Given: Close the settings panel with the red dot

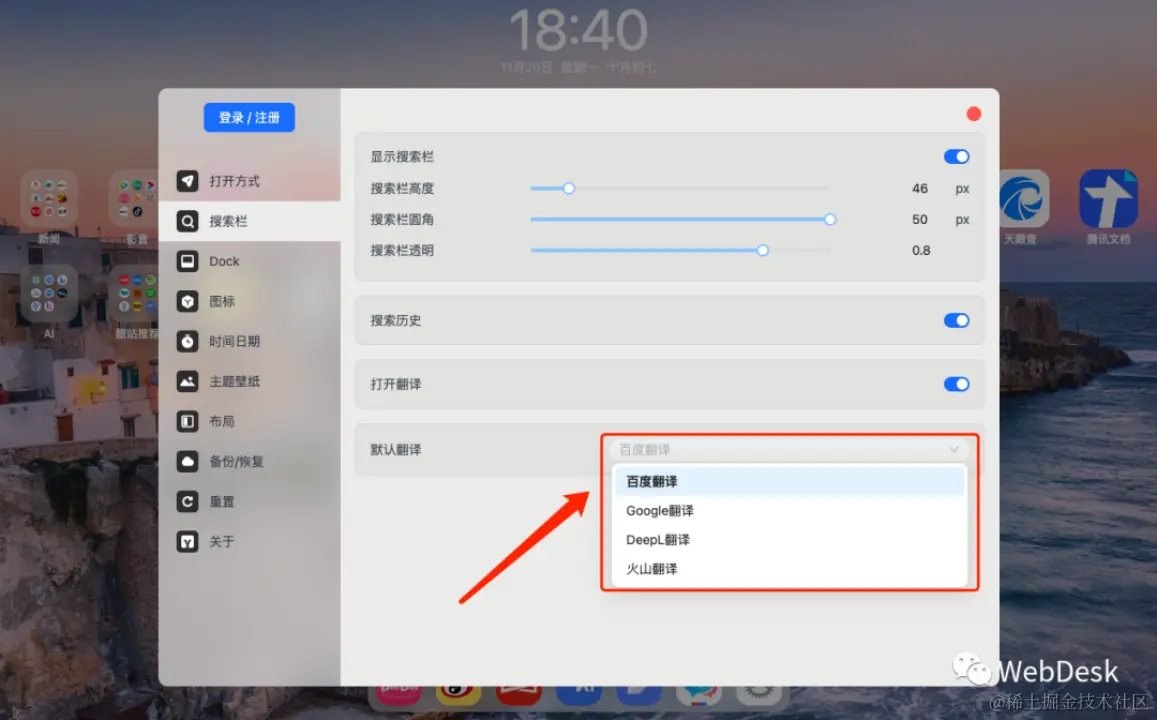Looking at the screenshot, I should [x=973, y=114].
